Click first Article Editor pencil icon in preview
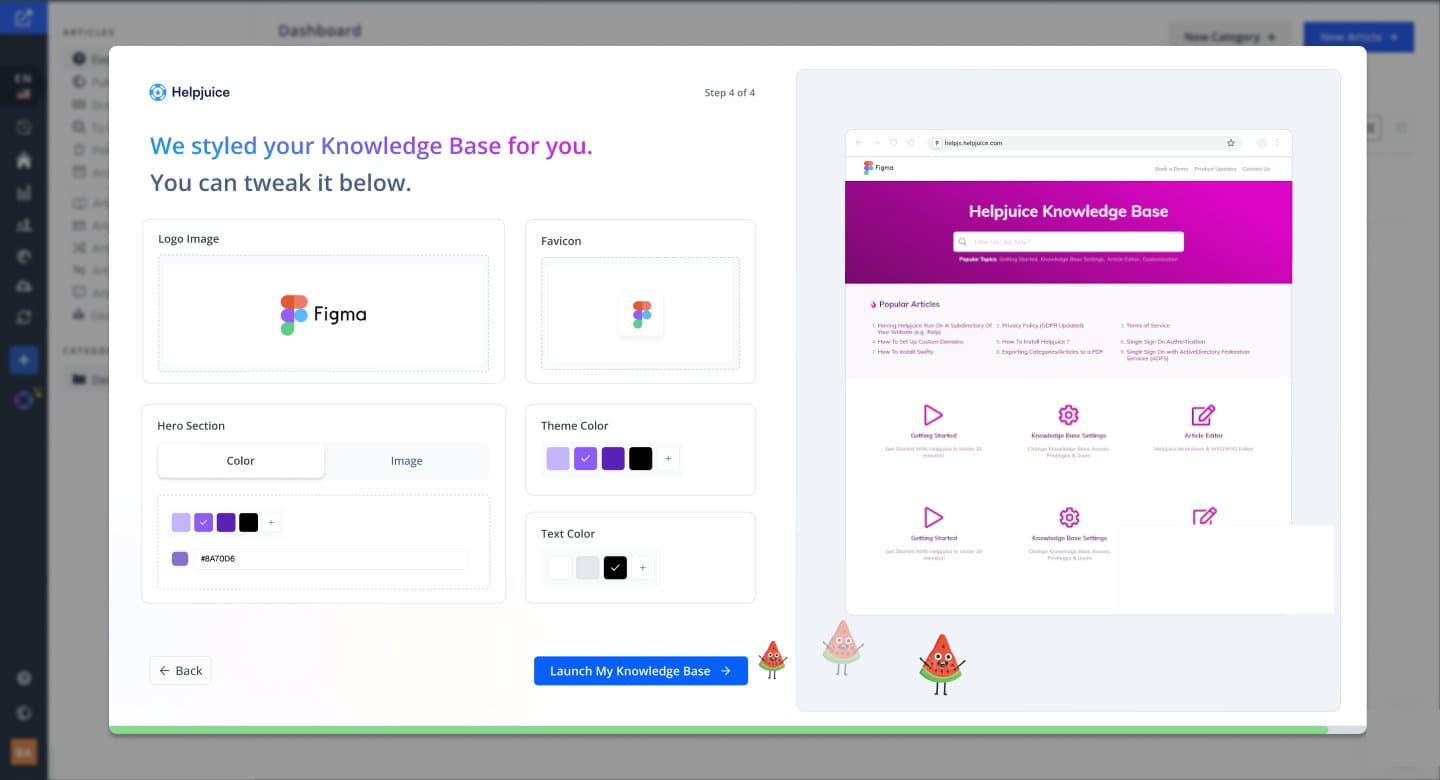This screenshot has height=780, width=1440. pos(1203,415)
